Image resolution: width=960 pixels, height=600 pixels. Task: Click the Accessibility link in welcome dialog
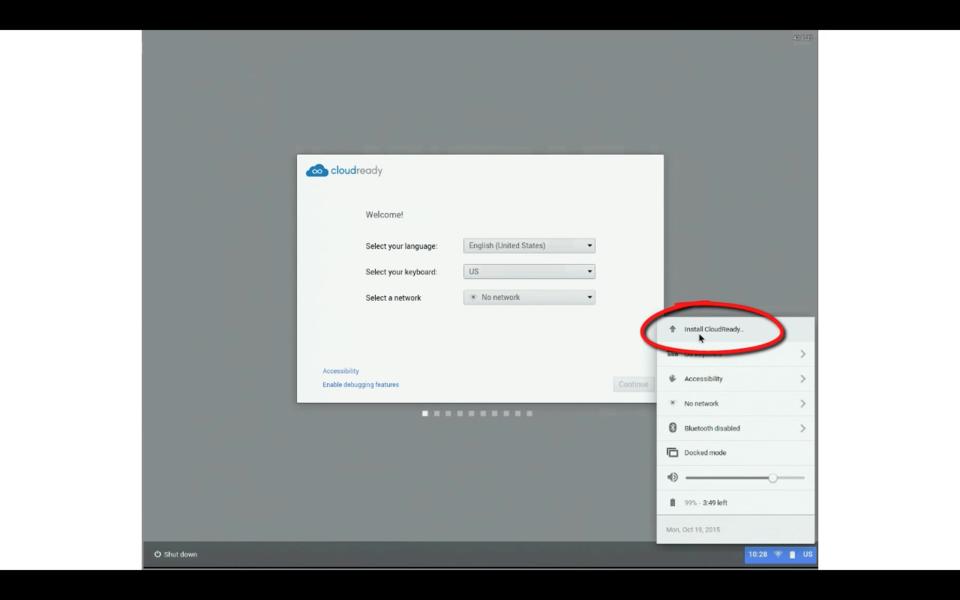click(x=341, y=371)
